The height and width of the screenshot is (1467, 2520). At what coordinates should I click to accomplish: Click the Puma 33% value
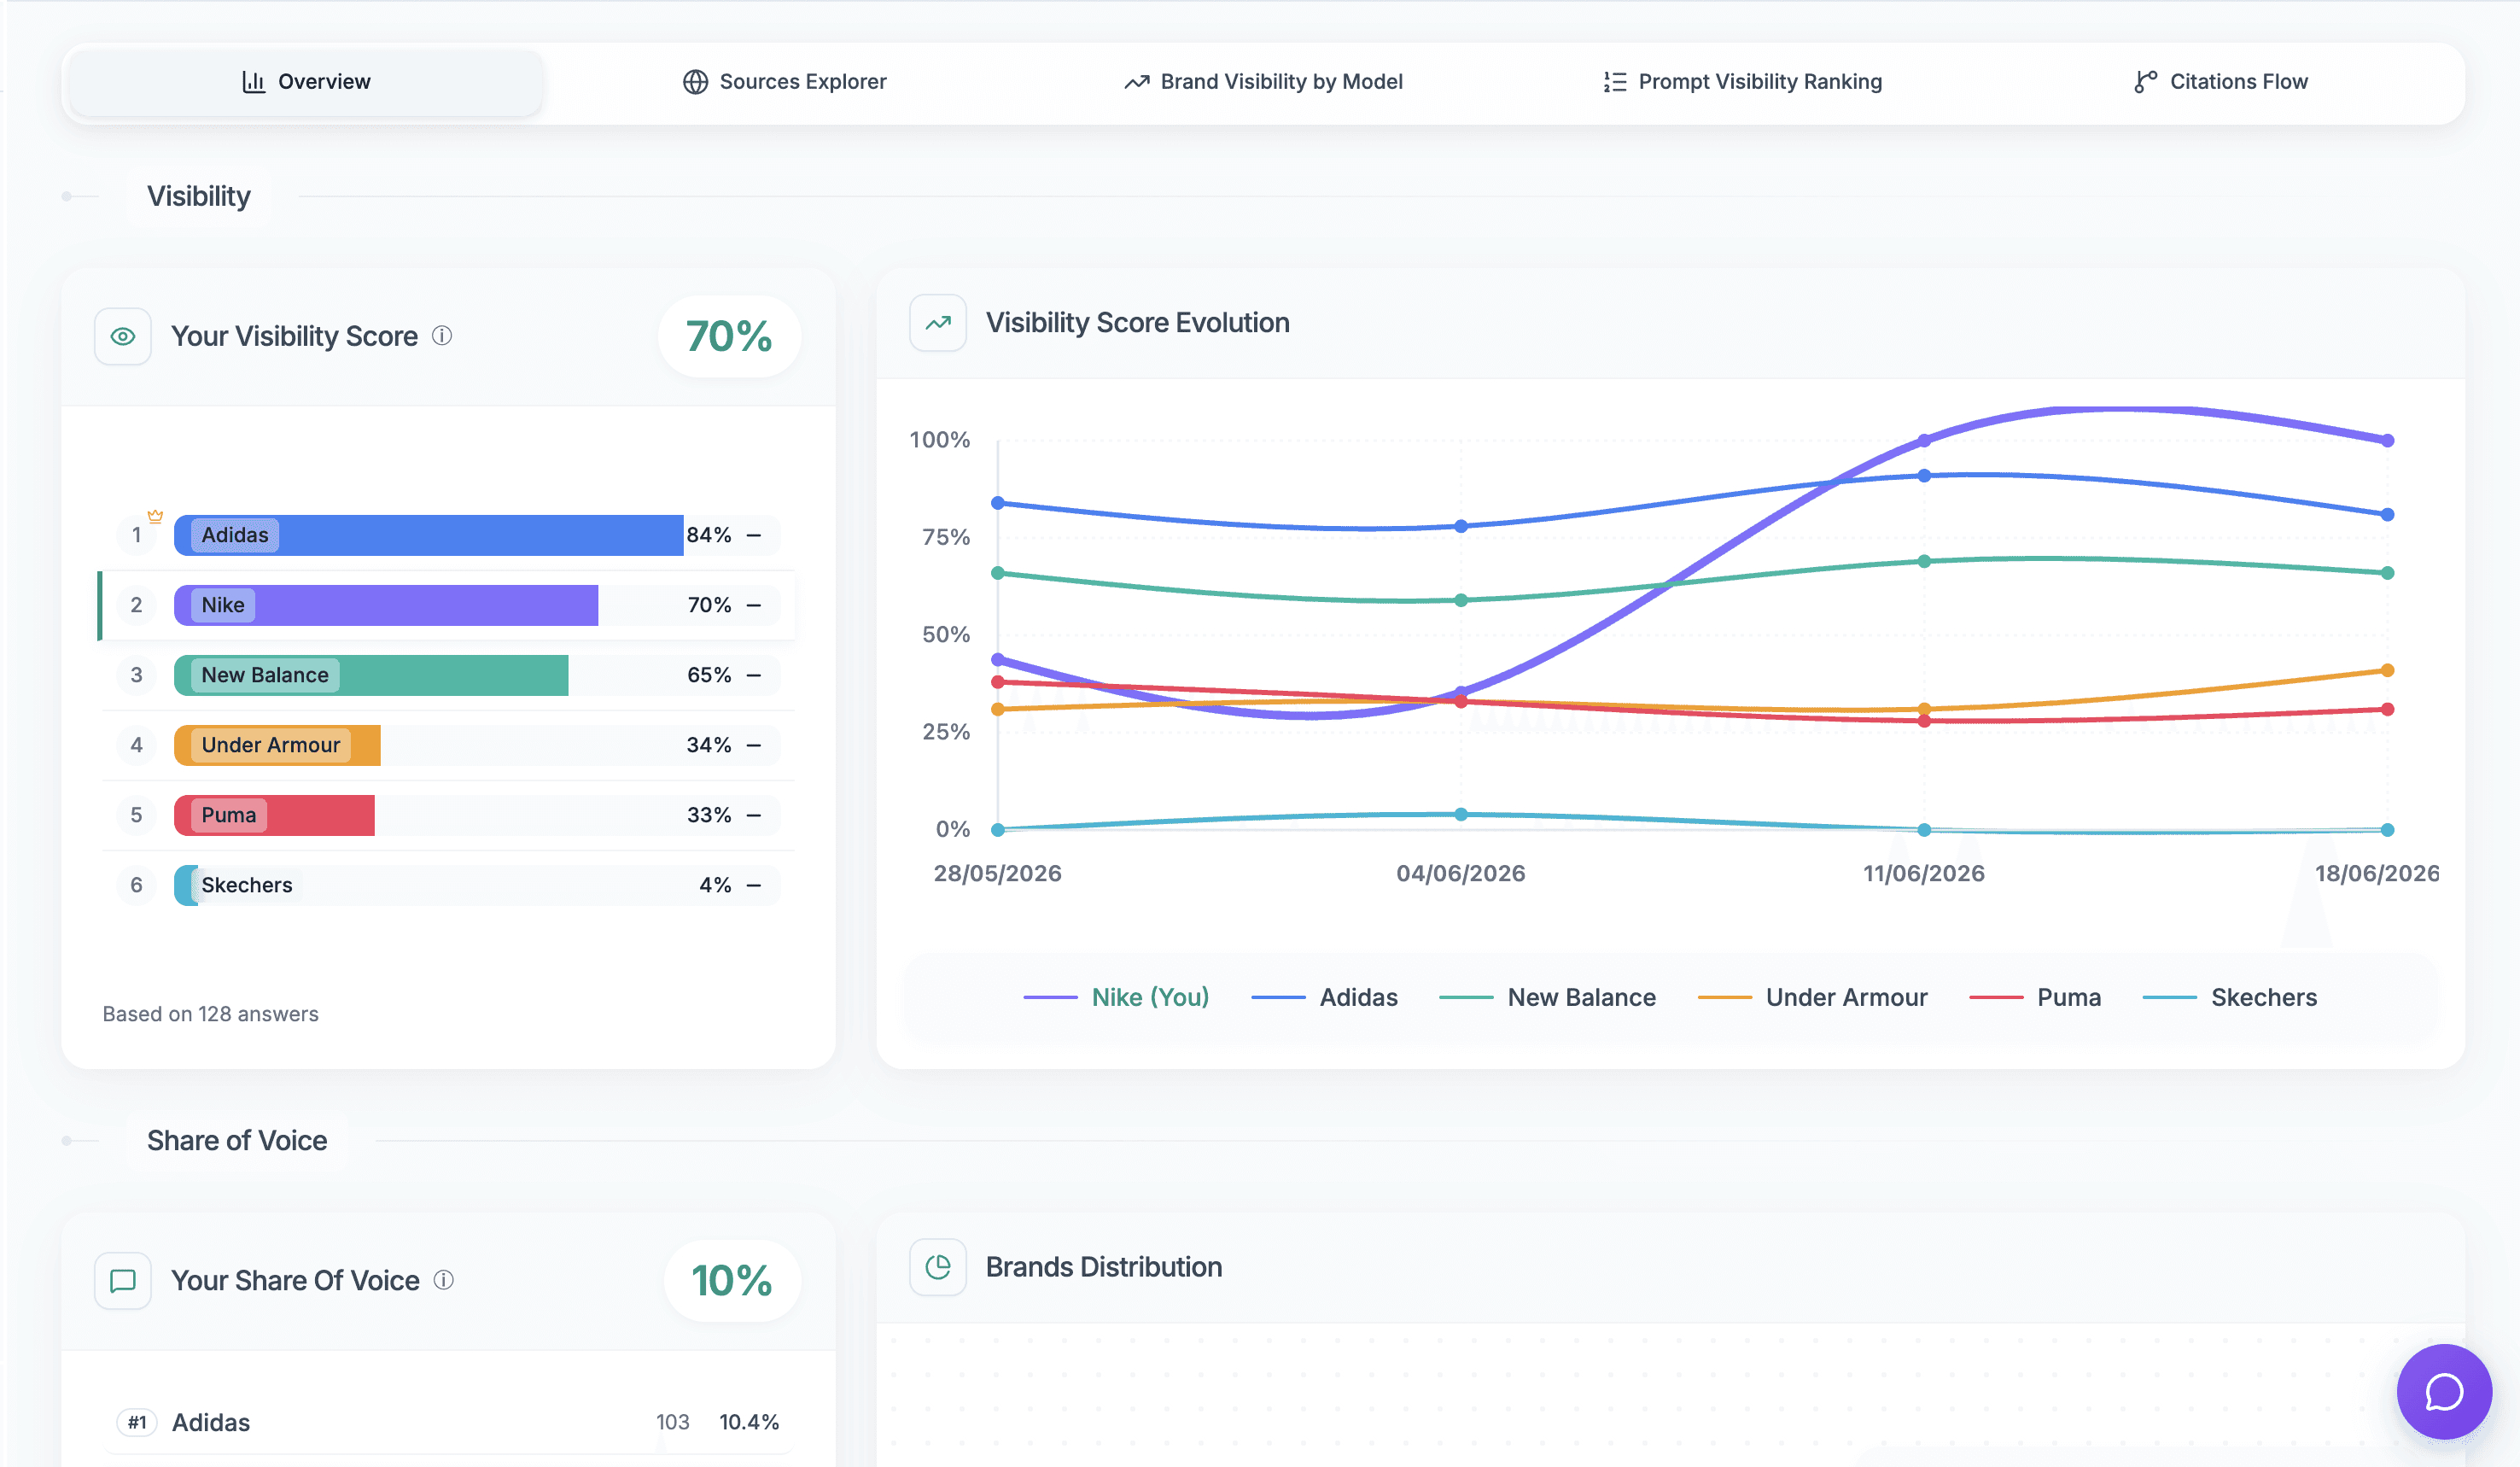pos(709,815)
